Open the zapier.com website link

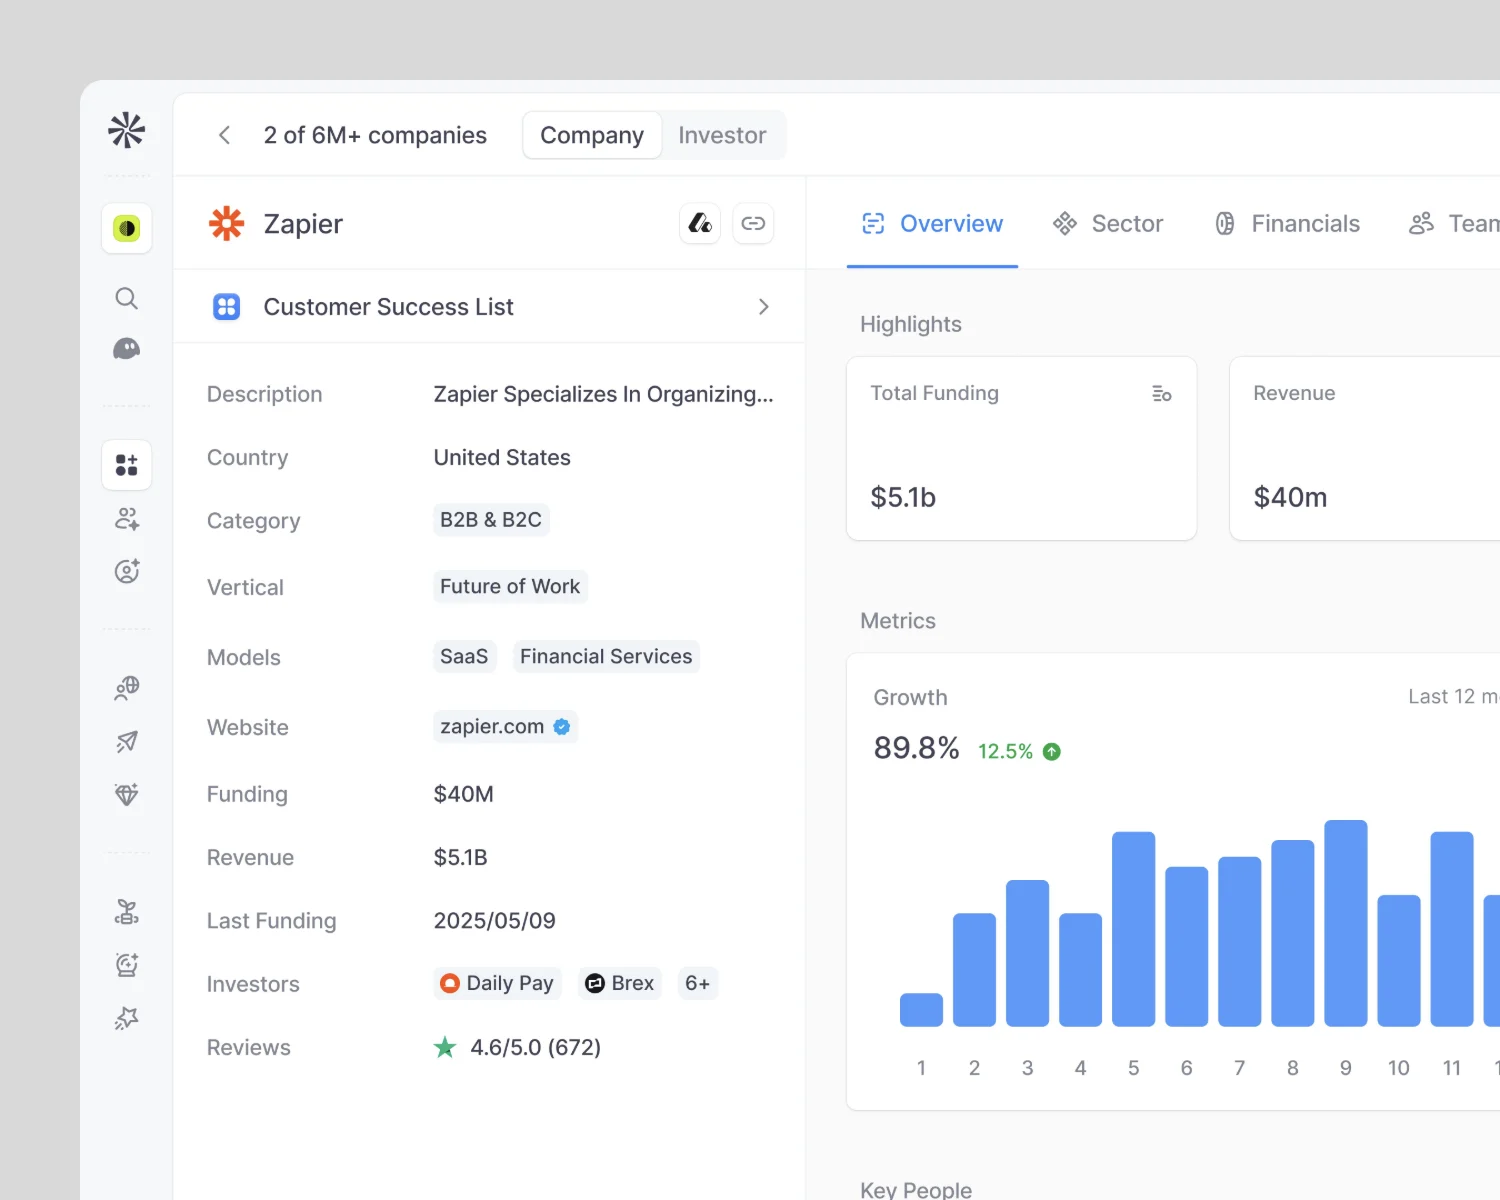pos(506,727)
